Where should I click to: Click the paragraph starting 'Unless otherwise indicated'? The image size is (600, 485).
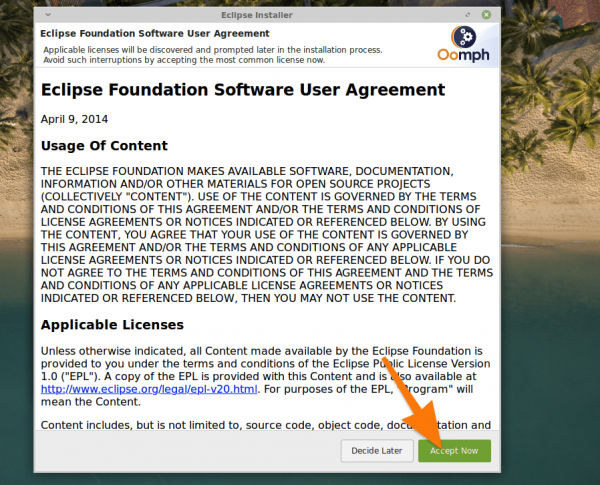coord(265,376)
